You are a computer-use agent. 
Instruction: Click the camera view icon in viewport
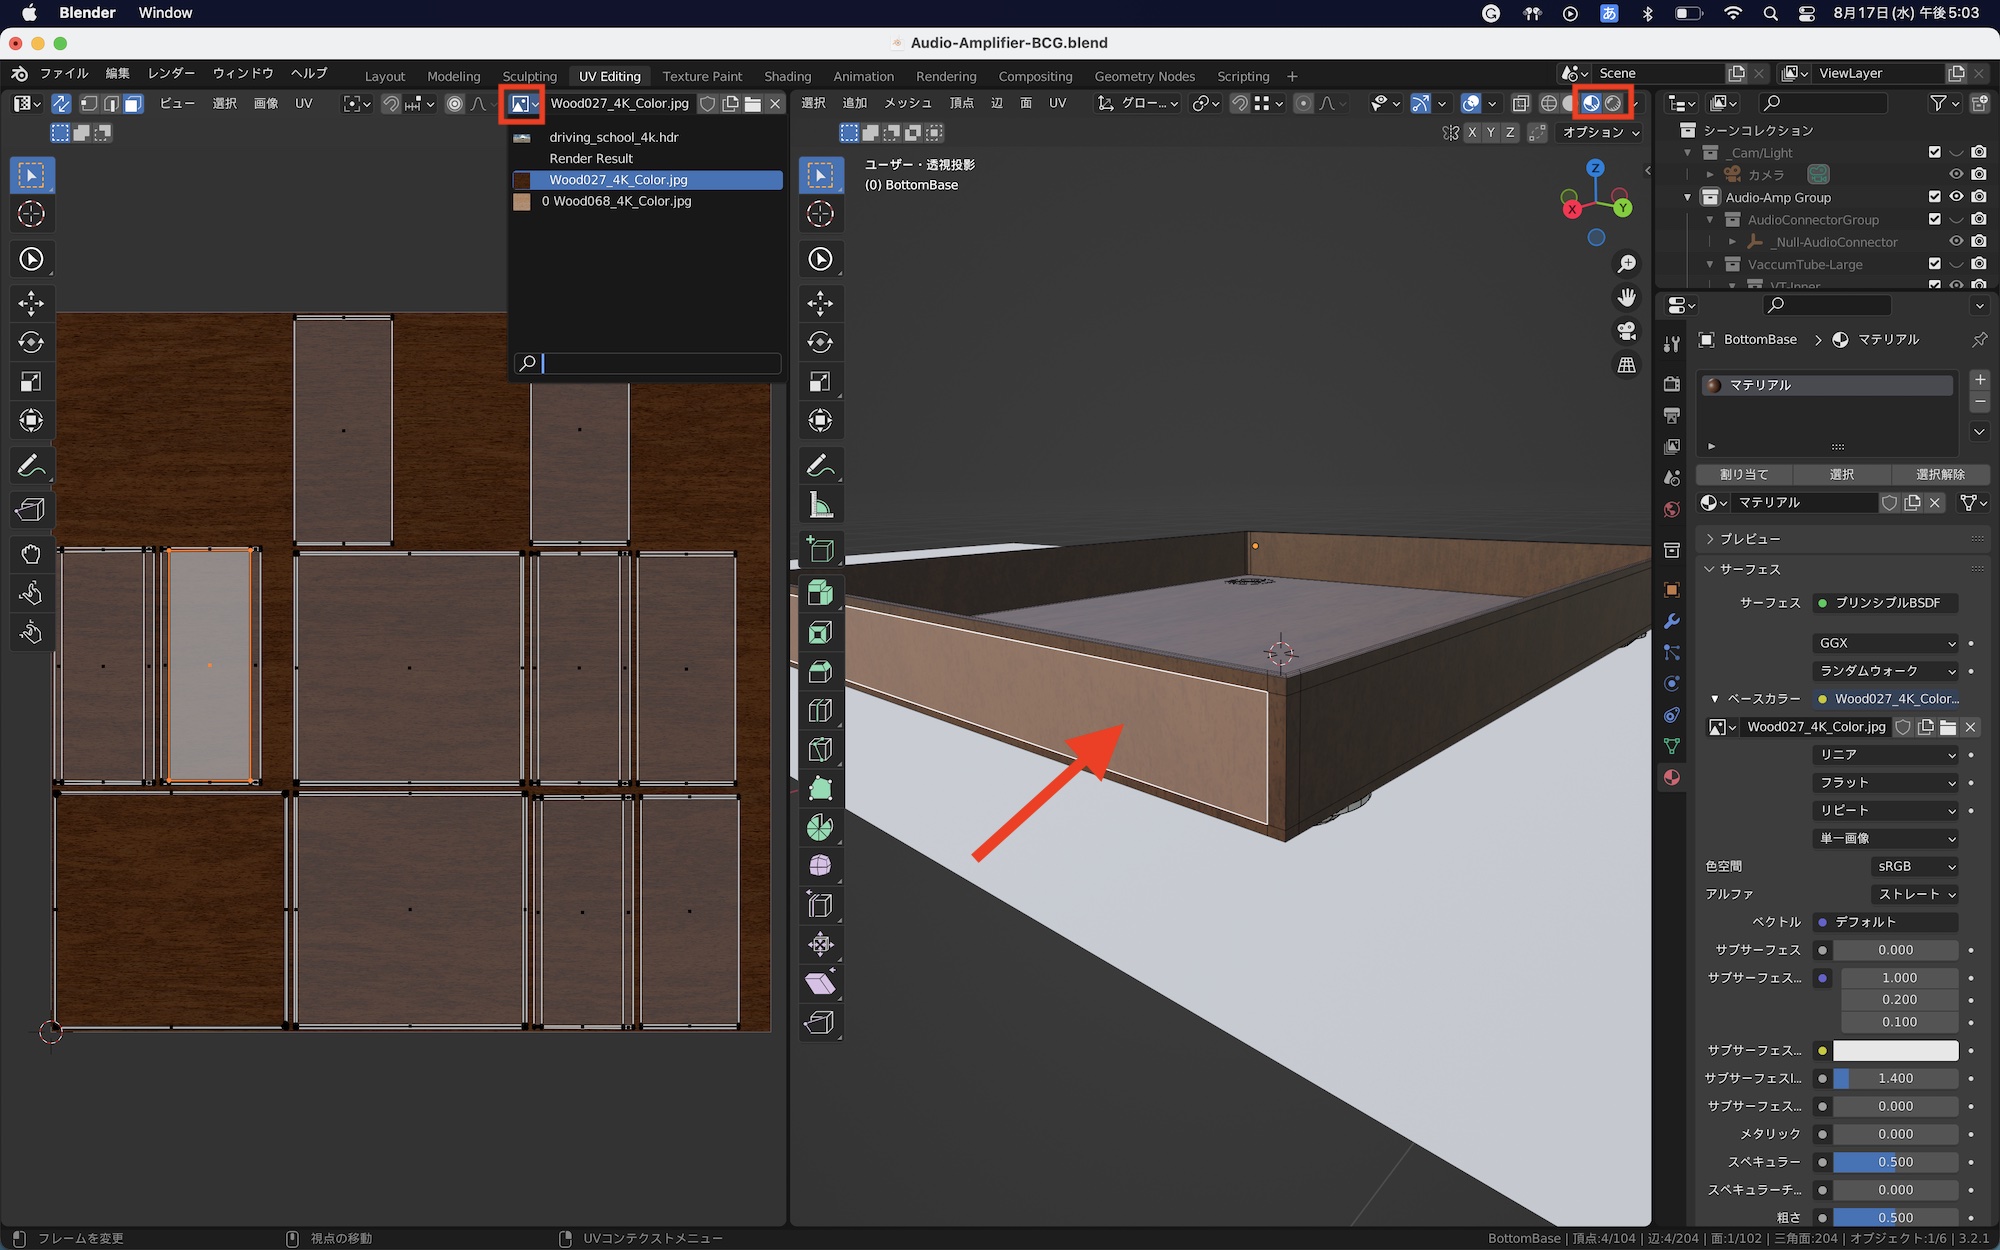[1627, 331]
